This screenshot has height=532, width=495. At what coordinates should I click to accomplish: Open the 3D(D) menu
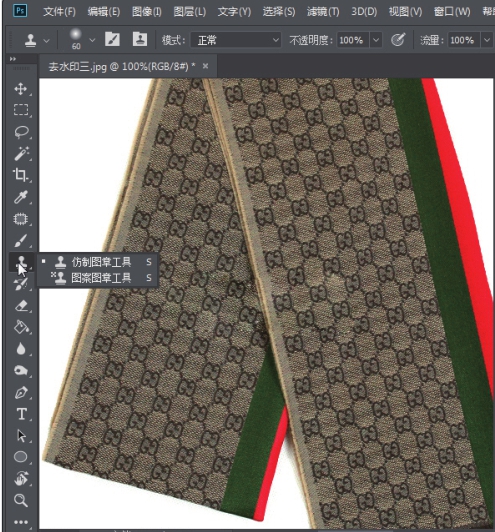[x=364, y=12]
